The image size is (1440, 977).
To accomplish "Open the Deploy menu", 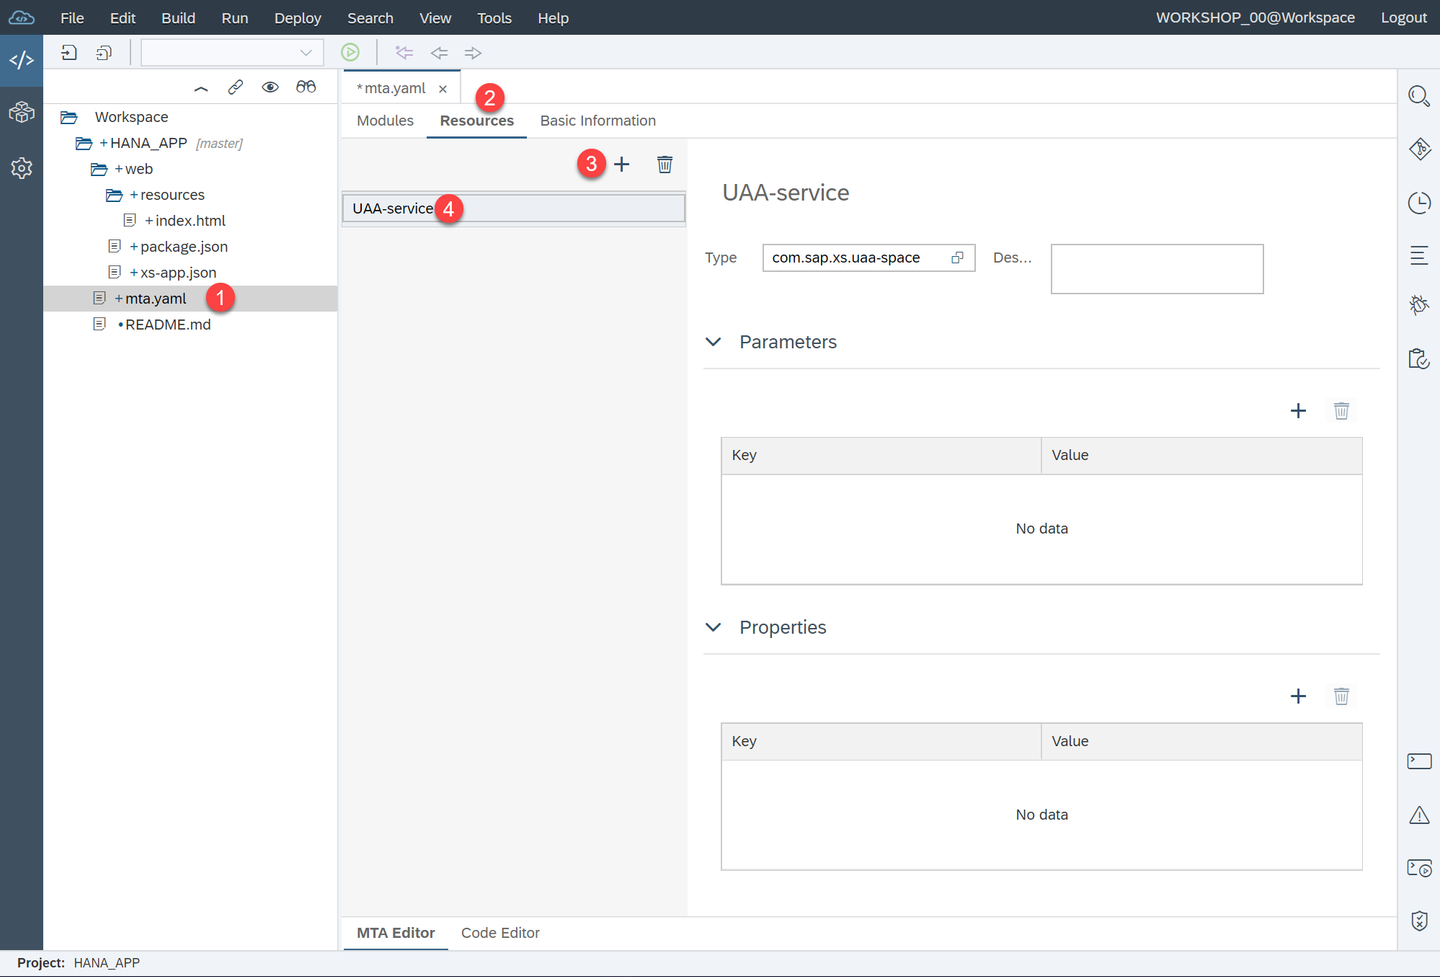I will click(298, 18).
